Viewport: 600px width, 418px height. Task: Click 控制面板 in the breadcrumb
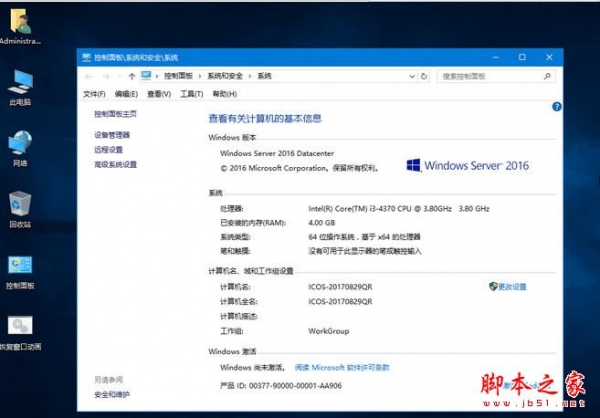(178, 76)
